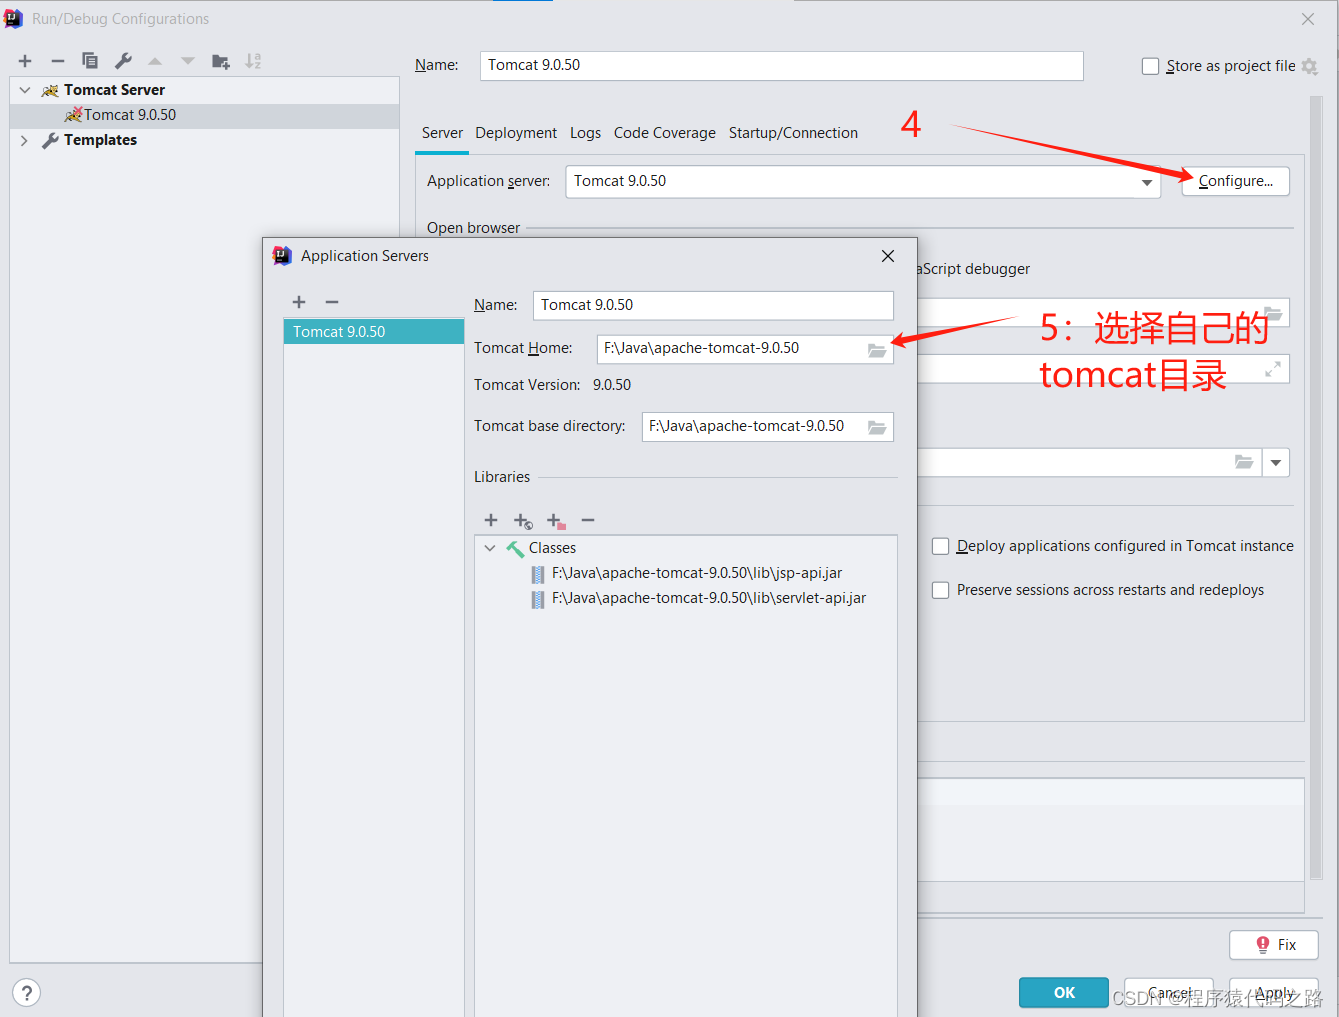Open dropdown arrow beside folder browse field
The image size is (1339, 1017).
click(x=1276, y=463)
